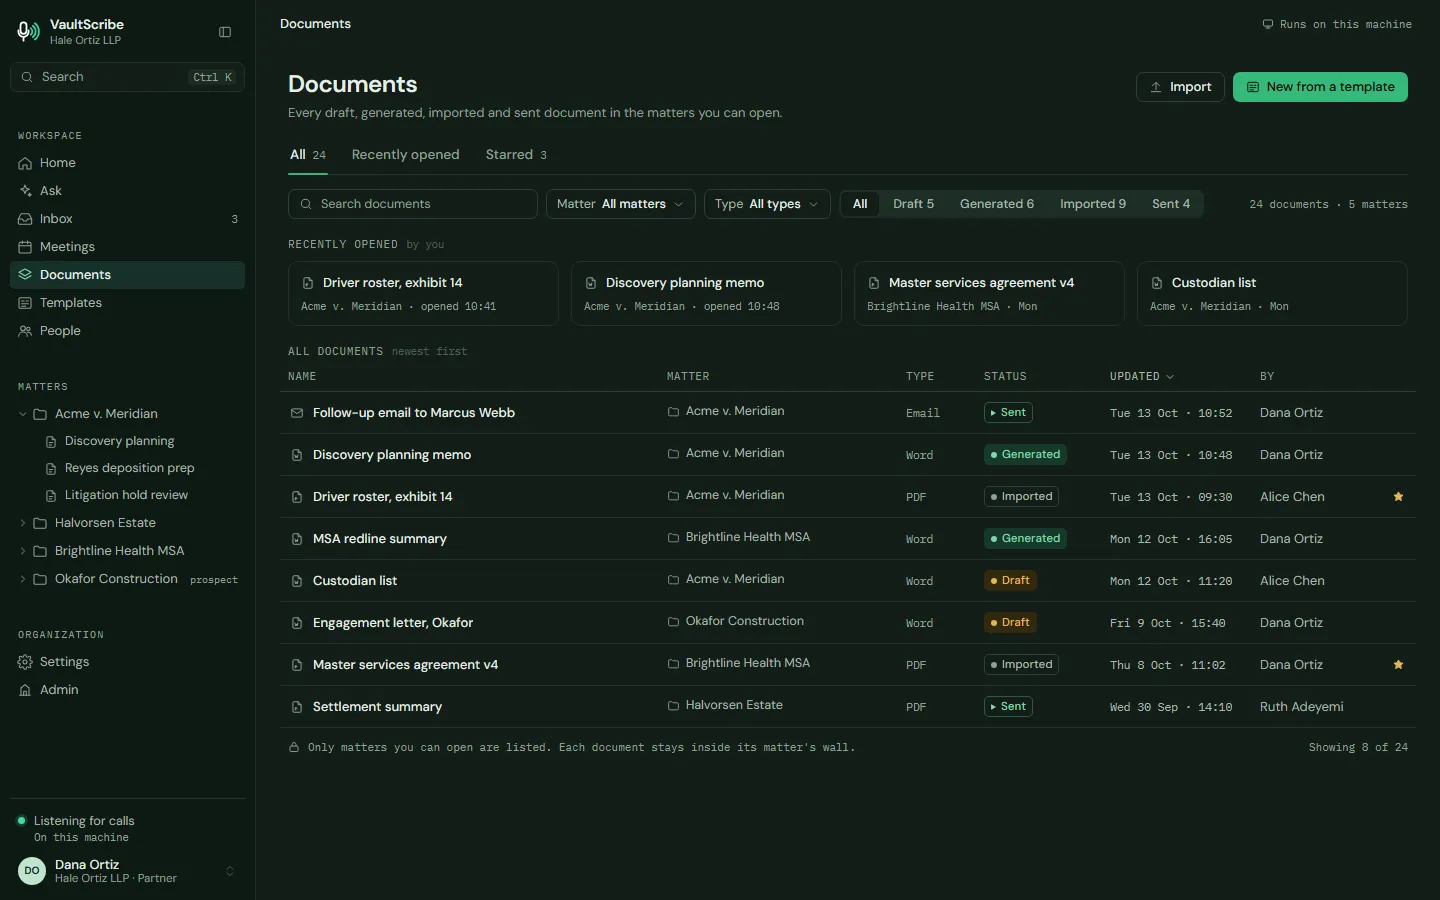The height and width of the screenshot is (900, 1440).
Task: Expand the Halvorsen Estate matter
Action: click(x=23, y=523)
